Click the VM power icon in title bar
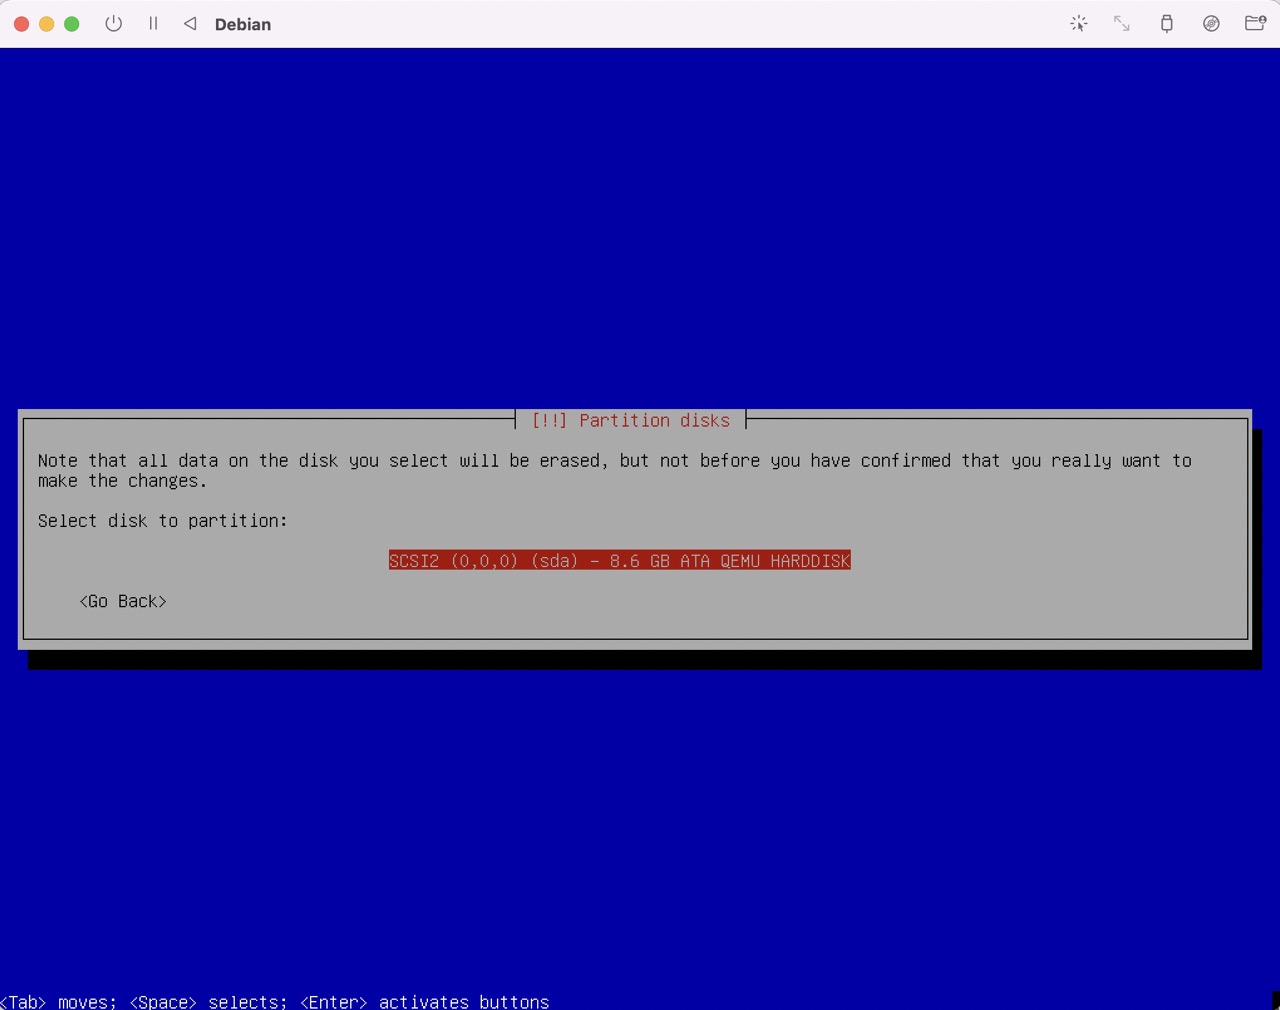1280x1010 pixels. (113, 24)
